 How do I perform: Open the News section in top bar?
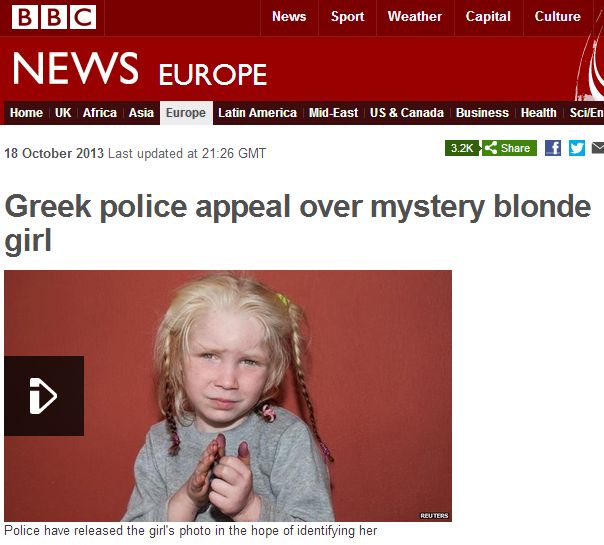coord(289,17)
